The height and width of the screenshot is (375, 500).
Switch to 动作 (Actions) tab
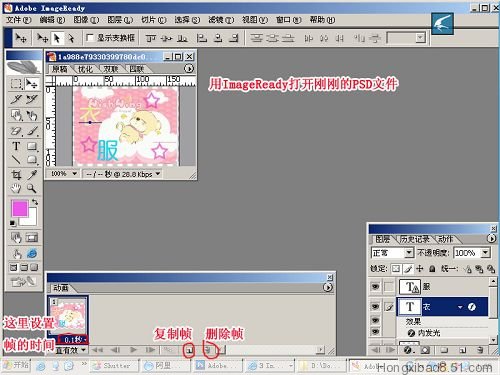446,239
